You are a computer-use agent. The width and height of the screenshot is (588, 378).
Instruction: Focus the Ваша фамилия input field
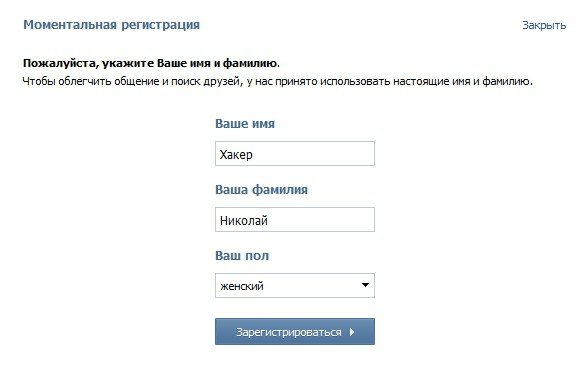click(295, 220)
